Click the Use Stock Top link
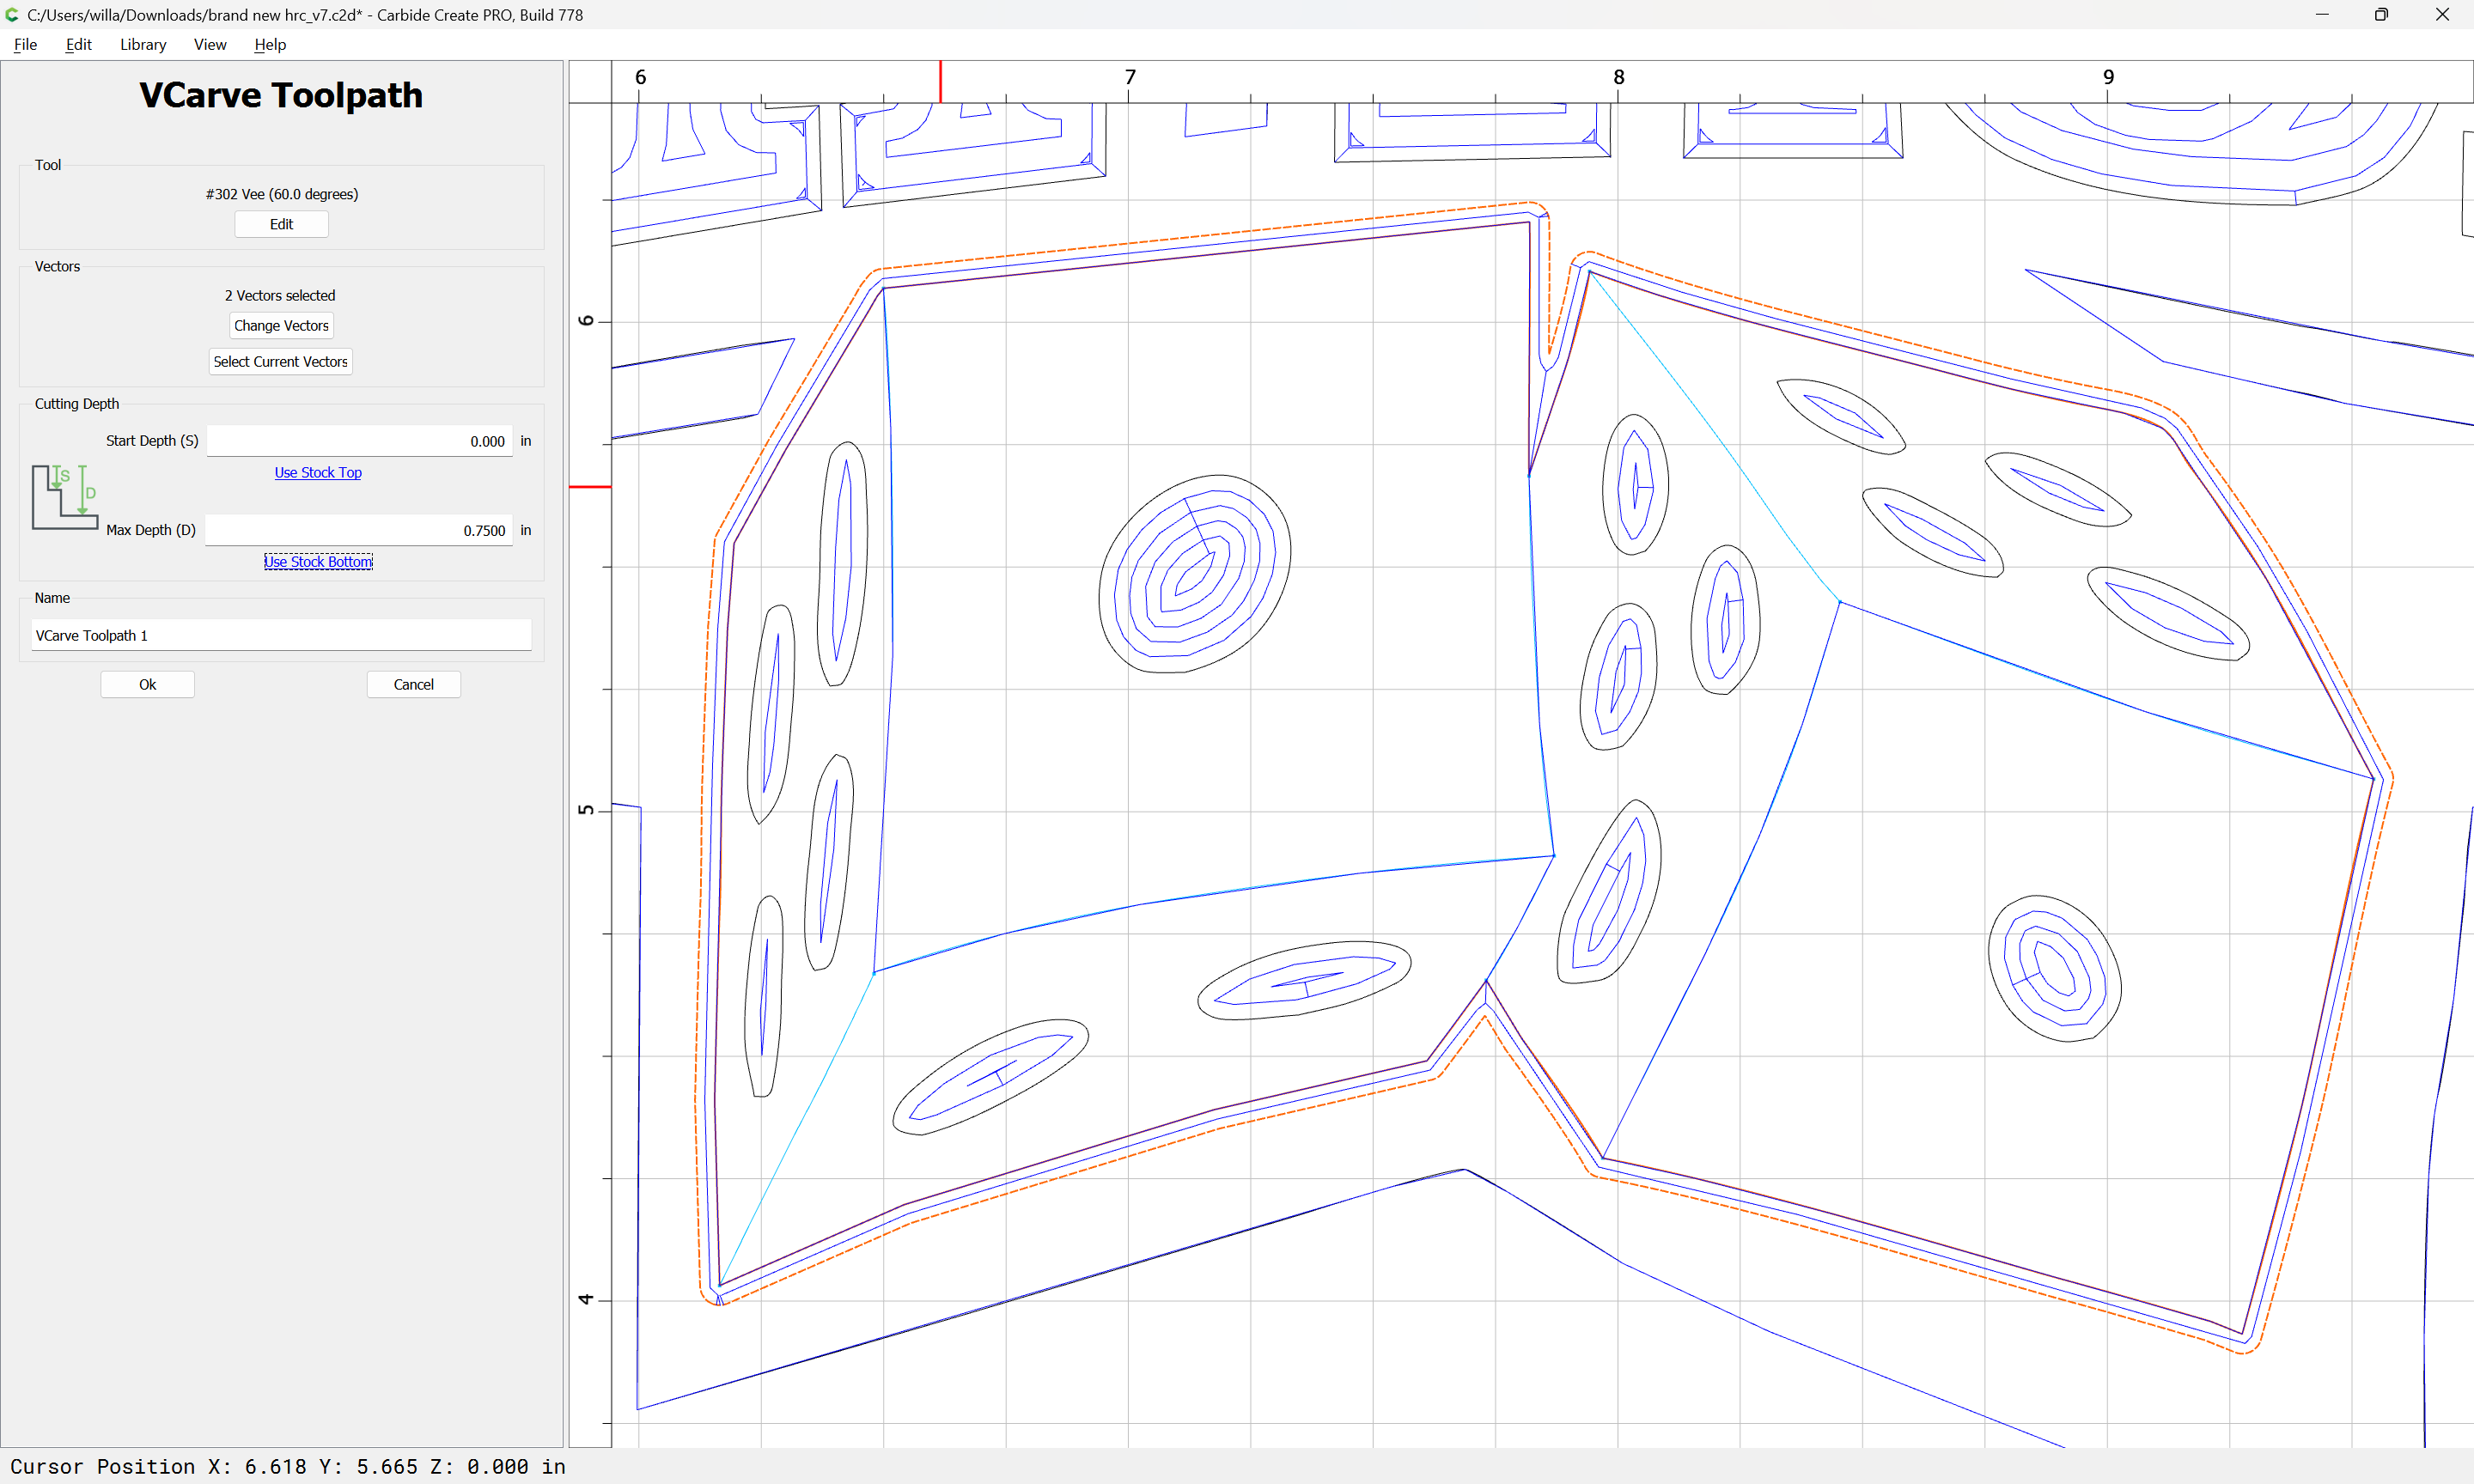2474x1484 pixels. [x=318, y=472]
